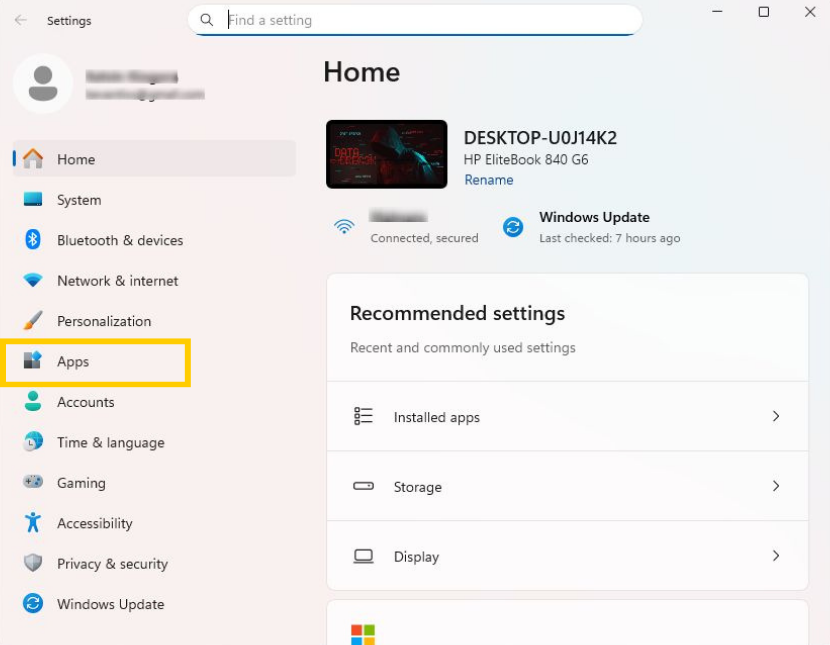Expand Storage row chevron
This screenshot has width=830, height=645.
776,486
